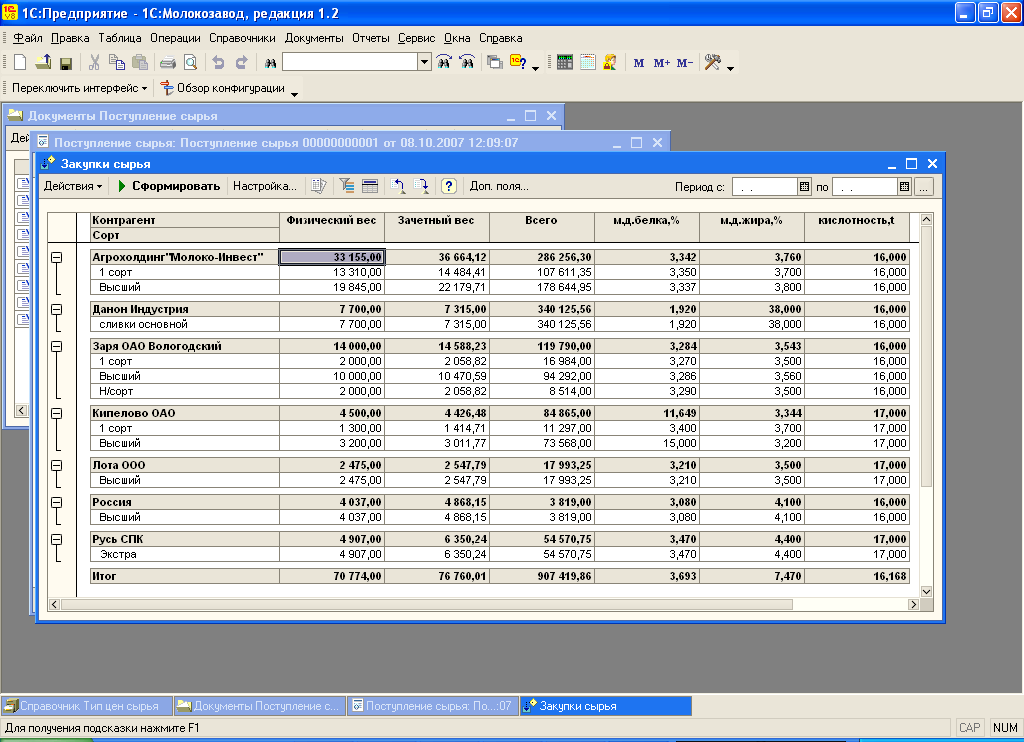Click the Open file icon
This screenshot has height=742, width=1024.
point(43,63)
